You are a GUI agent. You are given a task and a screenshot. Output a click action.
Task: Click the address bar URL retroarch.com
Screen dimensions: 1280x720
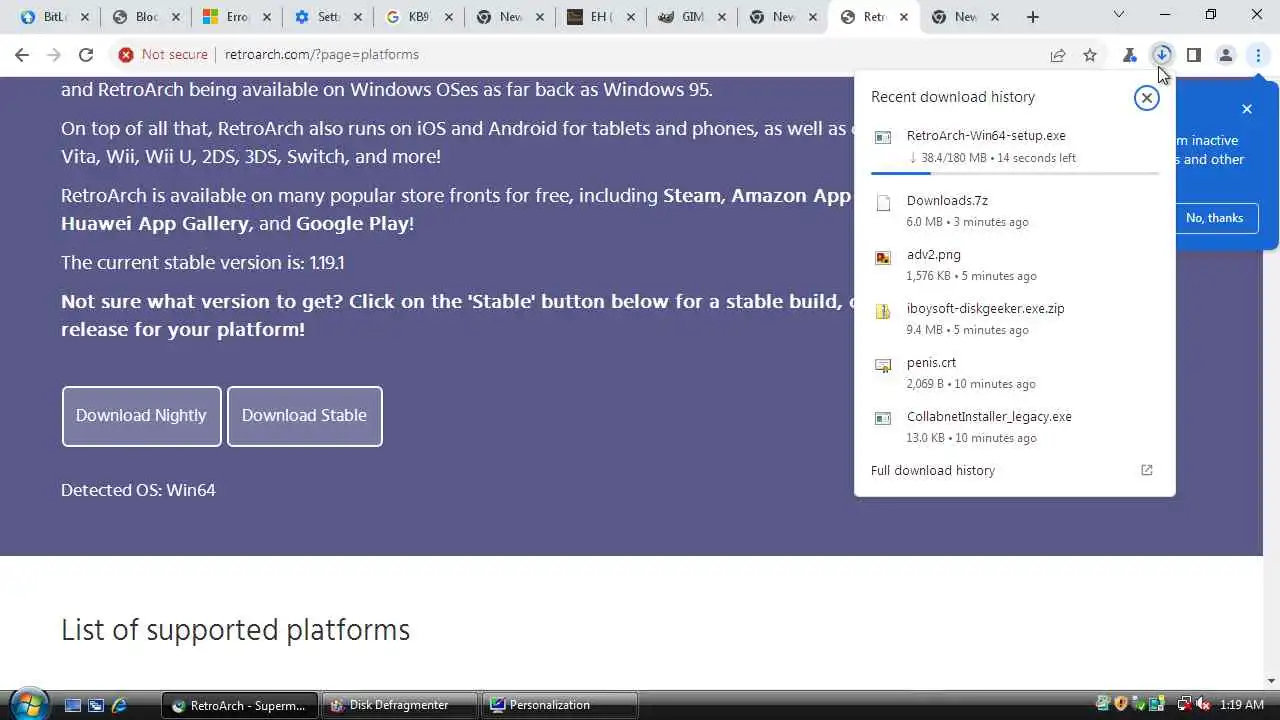point(322,55)
